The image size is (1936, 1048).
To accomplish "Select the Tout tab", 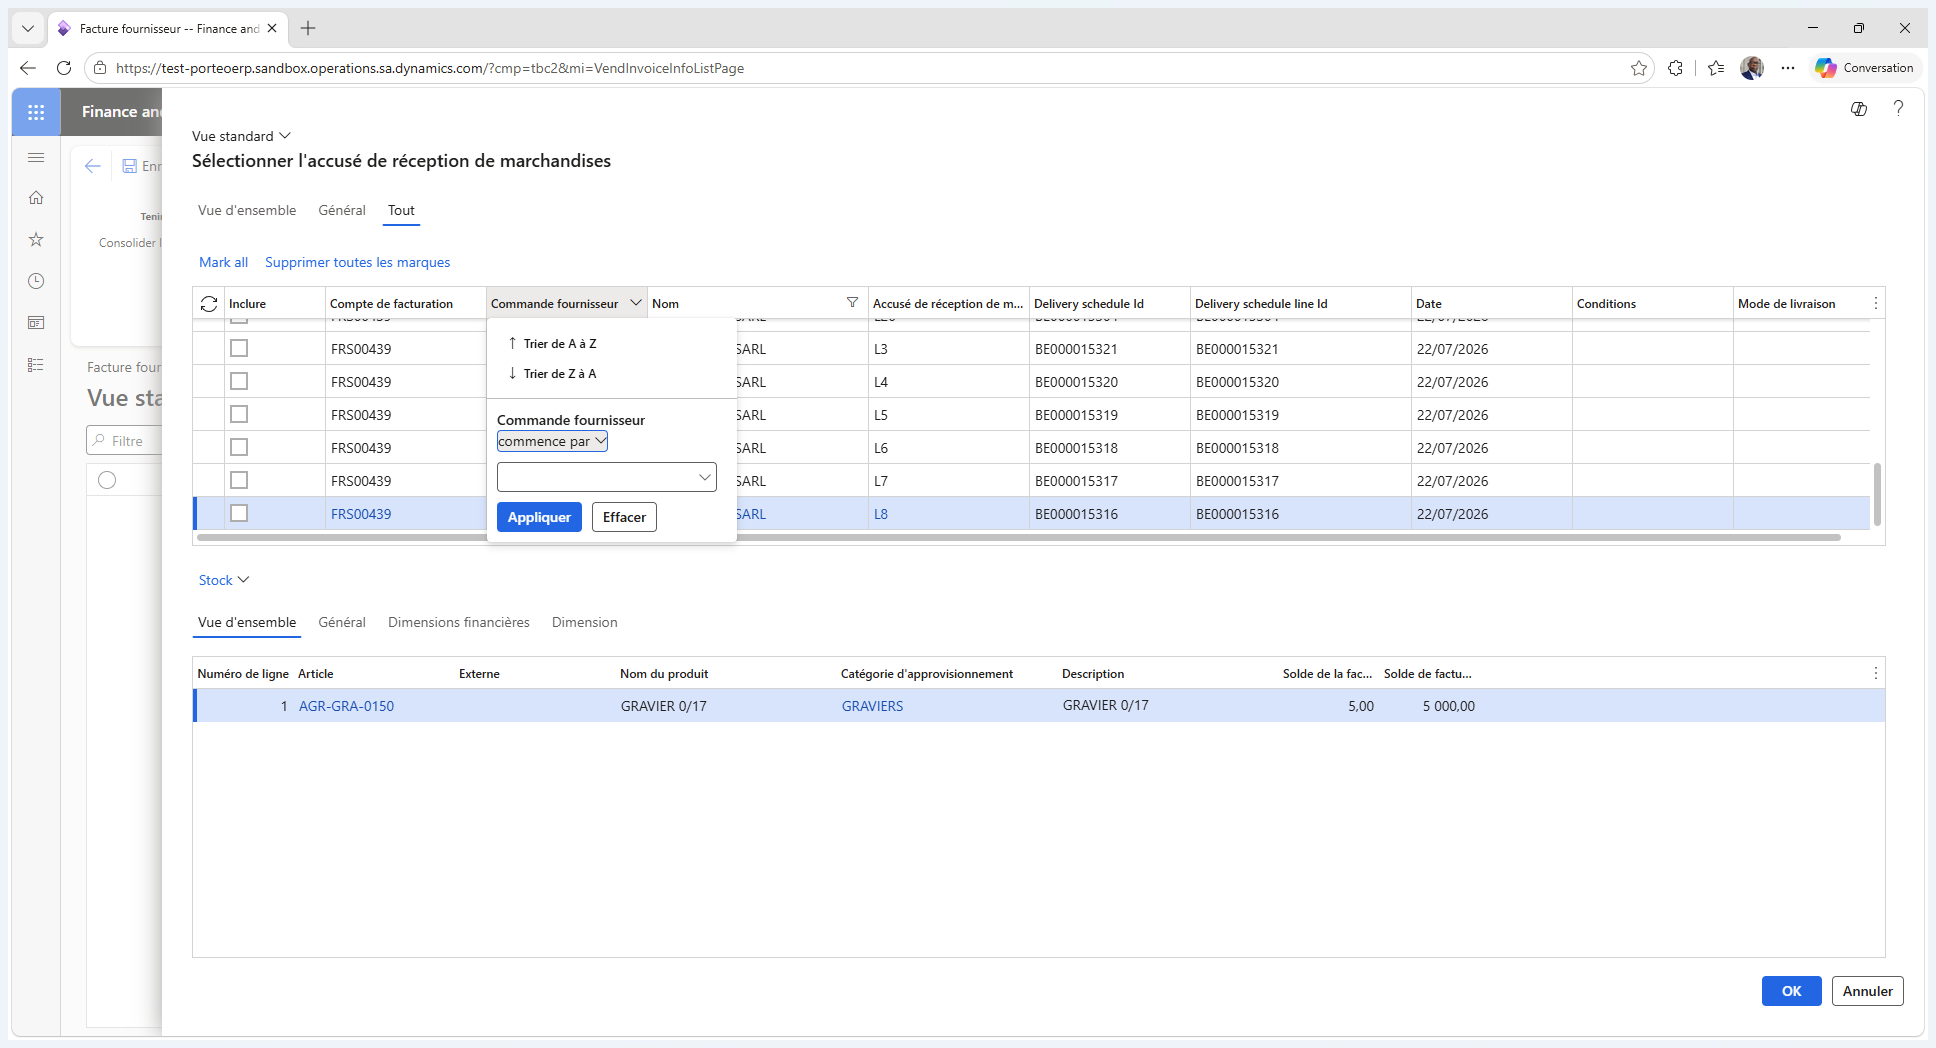I will point(401,210).
